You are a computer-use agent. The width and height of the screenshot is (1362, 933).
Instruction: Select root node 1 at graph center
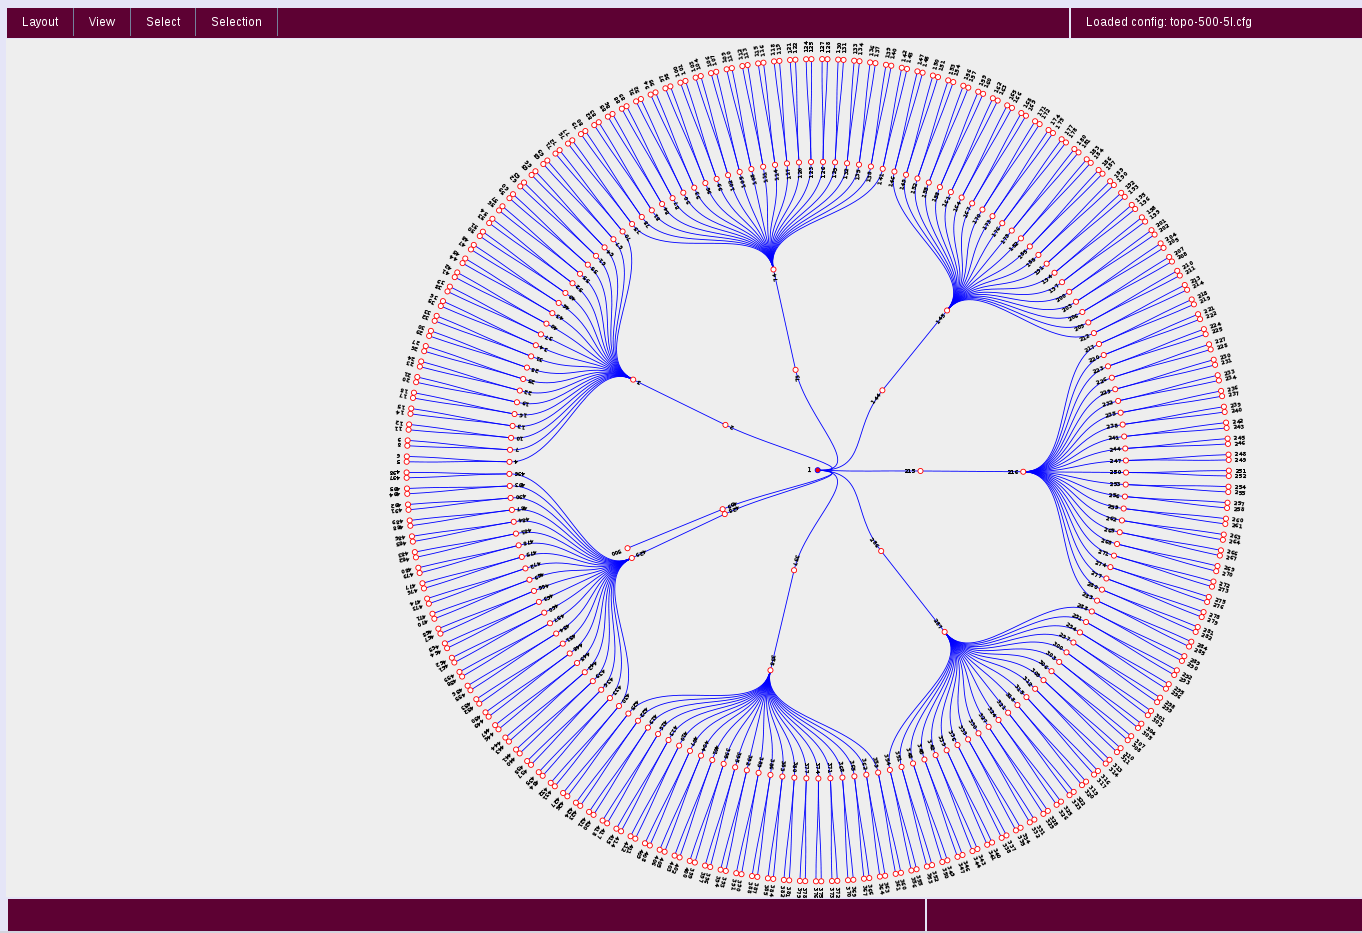[817, 470]
